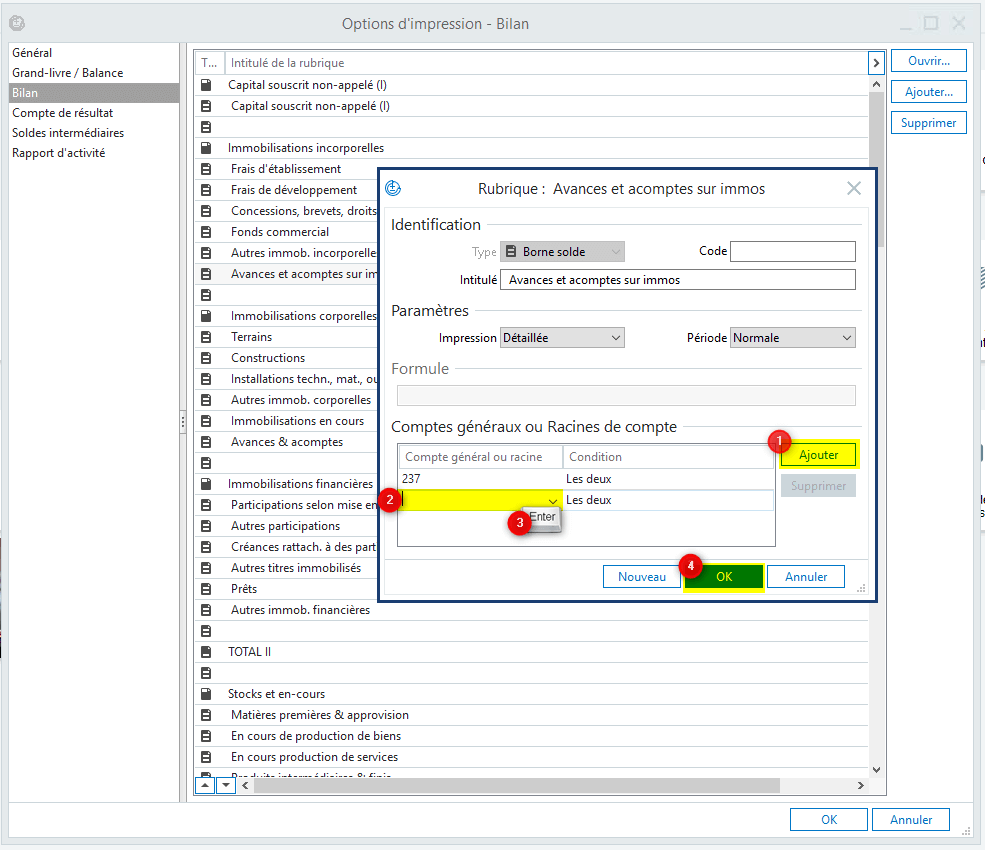Click the icon beside Immobilisations incorporelles row
985x850 pixels.
pos(206,148)
